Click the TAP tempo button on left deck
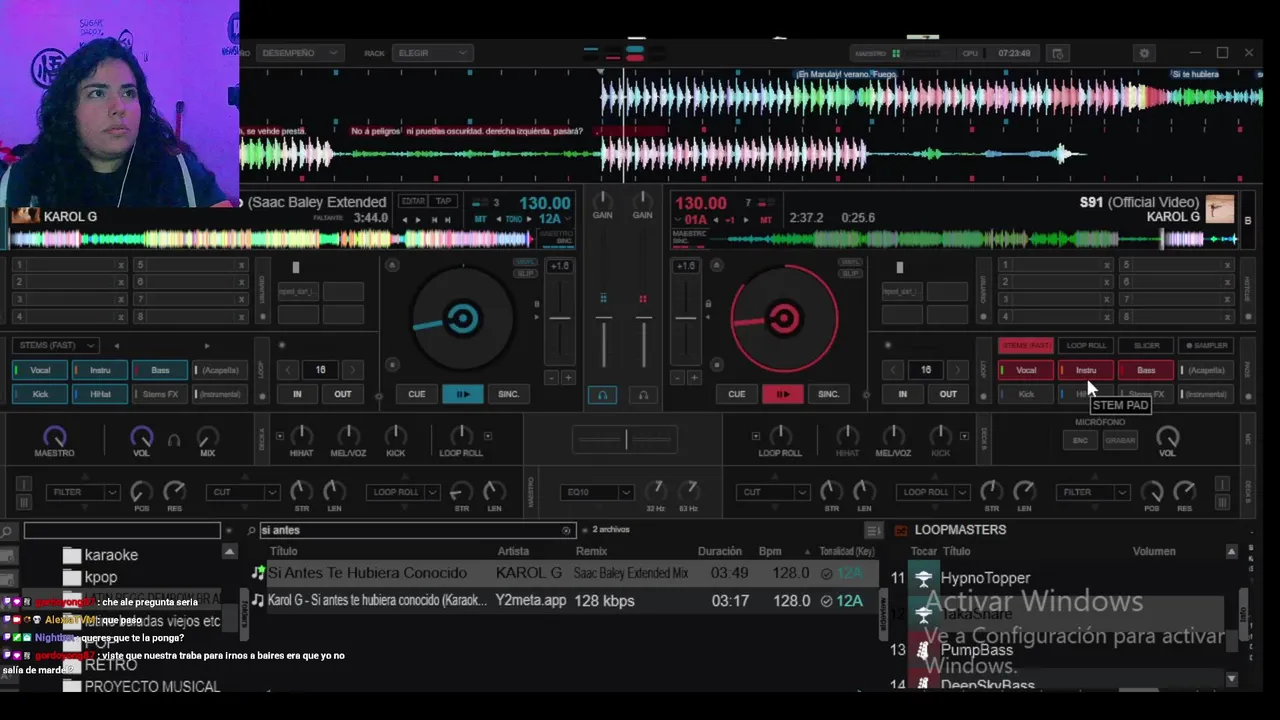Screen dimensions: 1280x720 coord(443,201)
